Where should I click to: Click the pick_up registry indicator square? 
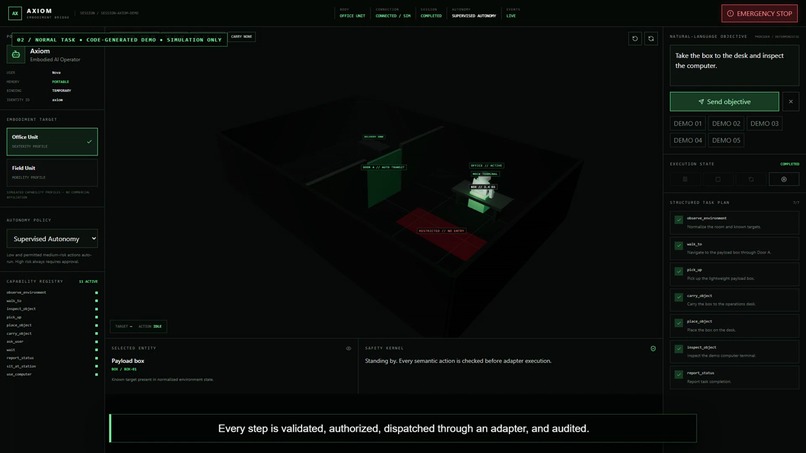pyautogui.click(x=96, y=317)
